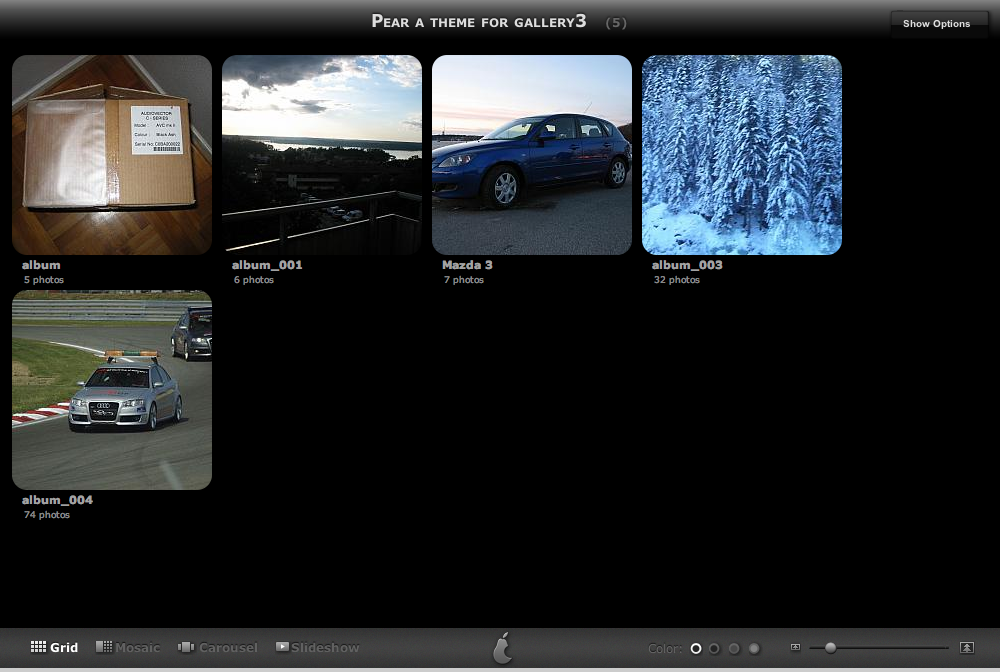Click the Mazda 3 album title
1000x672 pixels.
click(467, 265)
